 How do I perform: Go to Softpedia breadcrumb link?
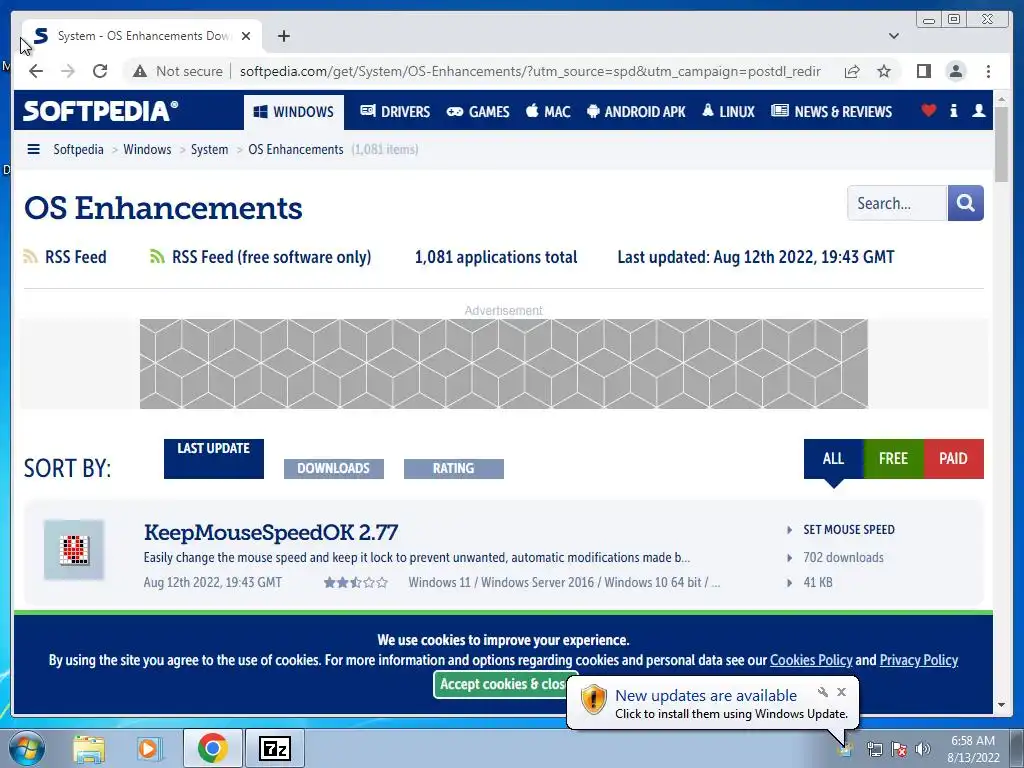click(78, 149)
